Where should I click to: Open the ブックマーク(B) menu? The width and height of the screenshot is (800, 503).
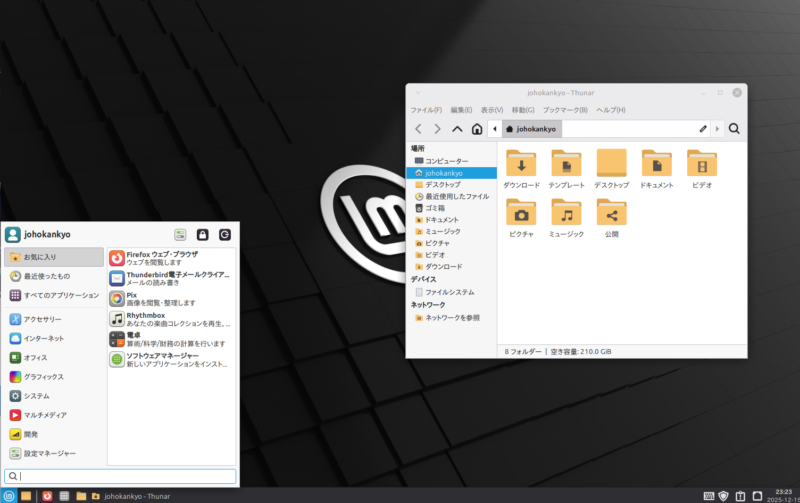pyautogui.click(x=565, y=110)
